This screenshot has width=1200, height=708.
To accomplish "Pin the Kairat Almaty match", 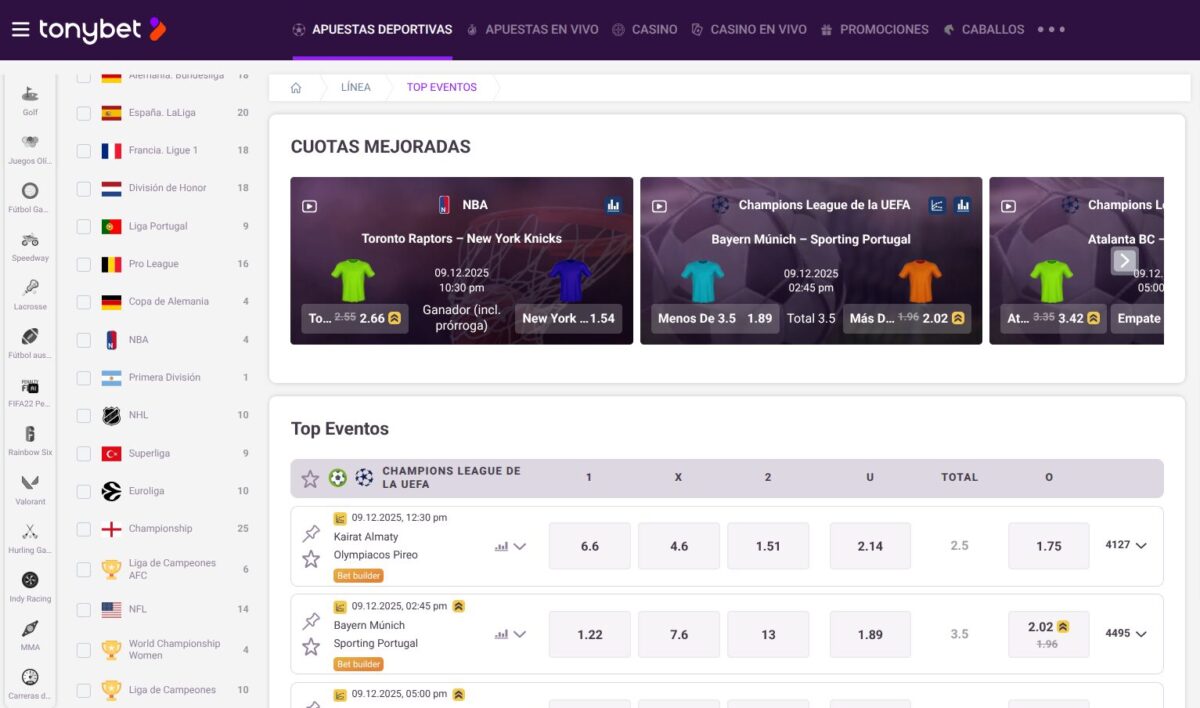I will click(x=311, y=534).
